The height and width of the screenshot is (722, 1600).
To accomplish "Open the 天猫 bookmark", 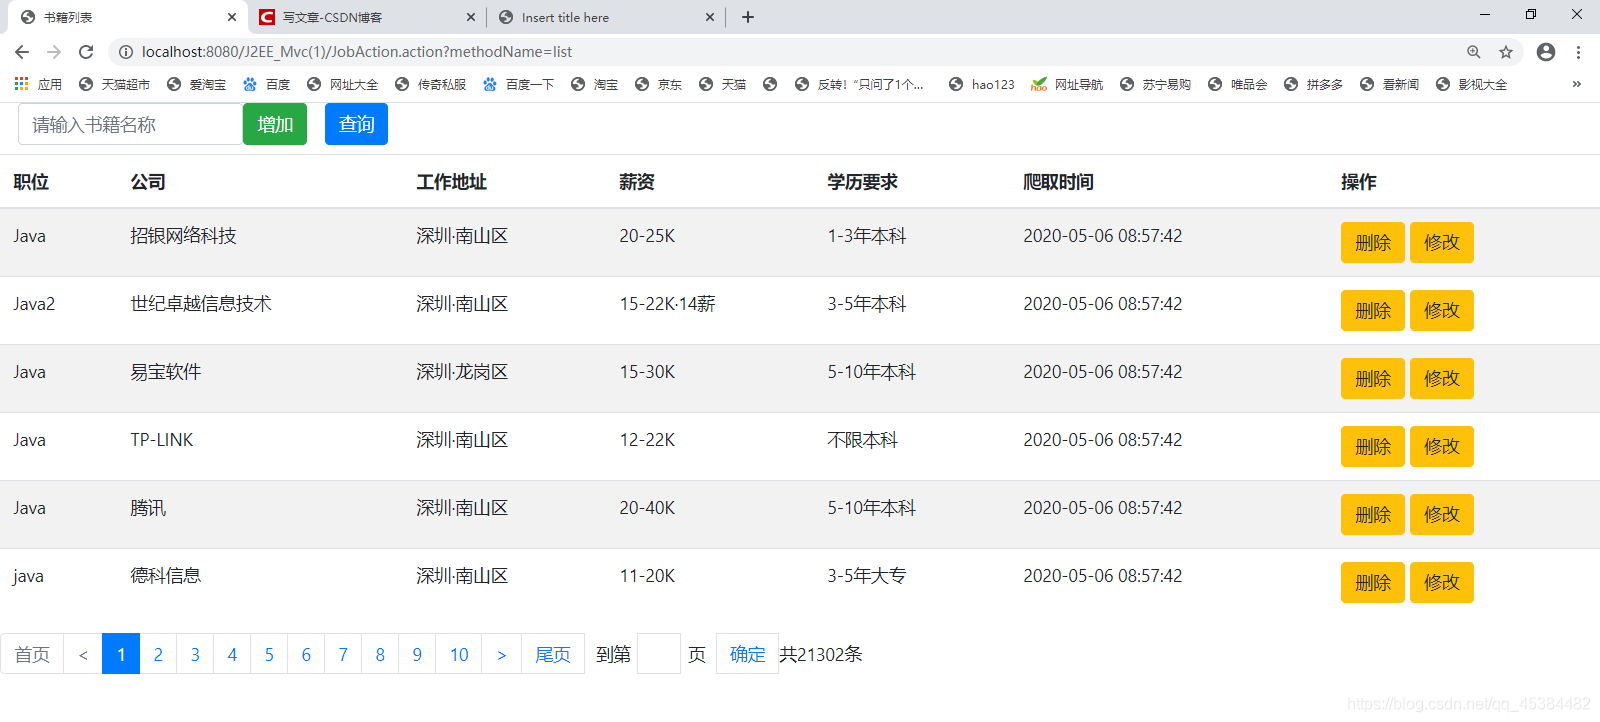I will pyautogui.click(x=722, y=84).
